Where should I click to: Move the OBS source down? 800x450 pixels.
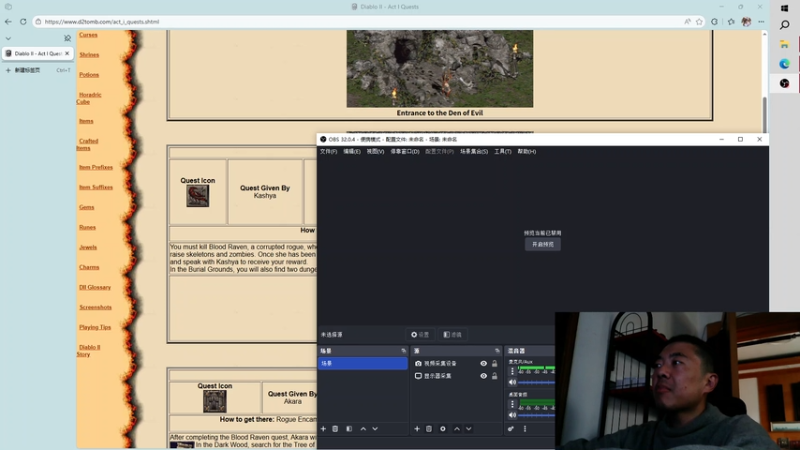[468, 429]
